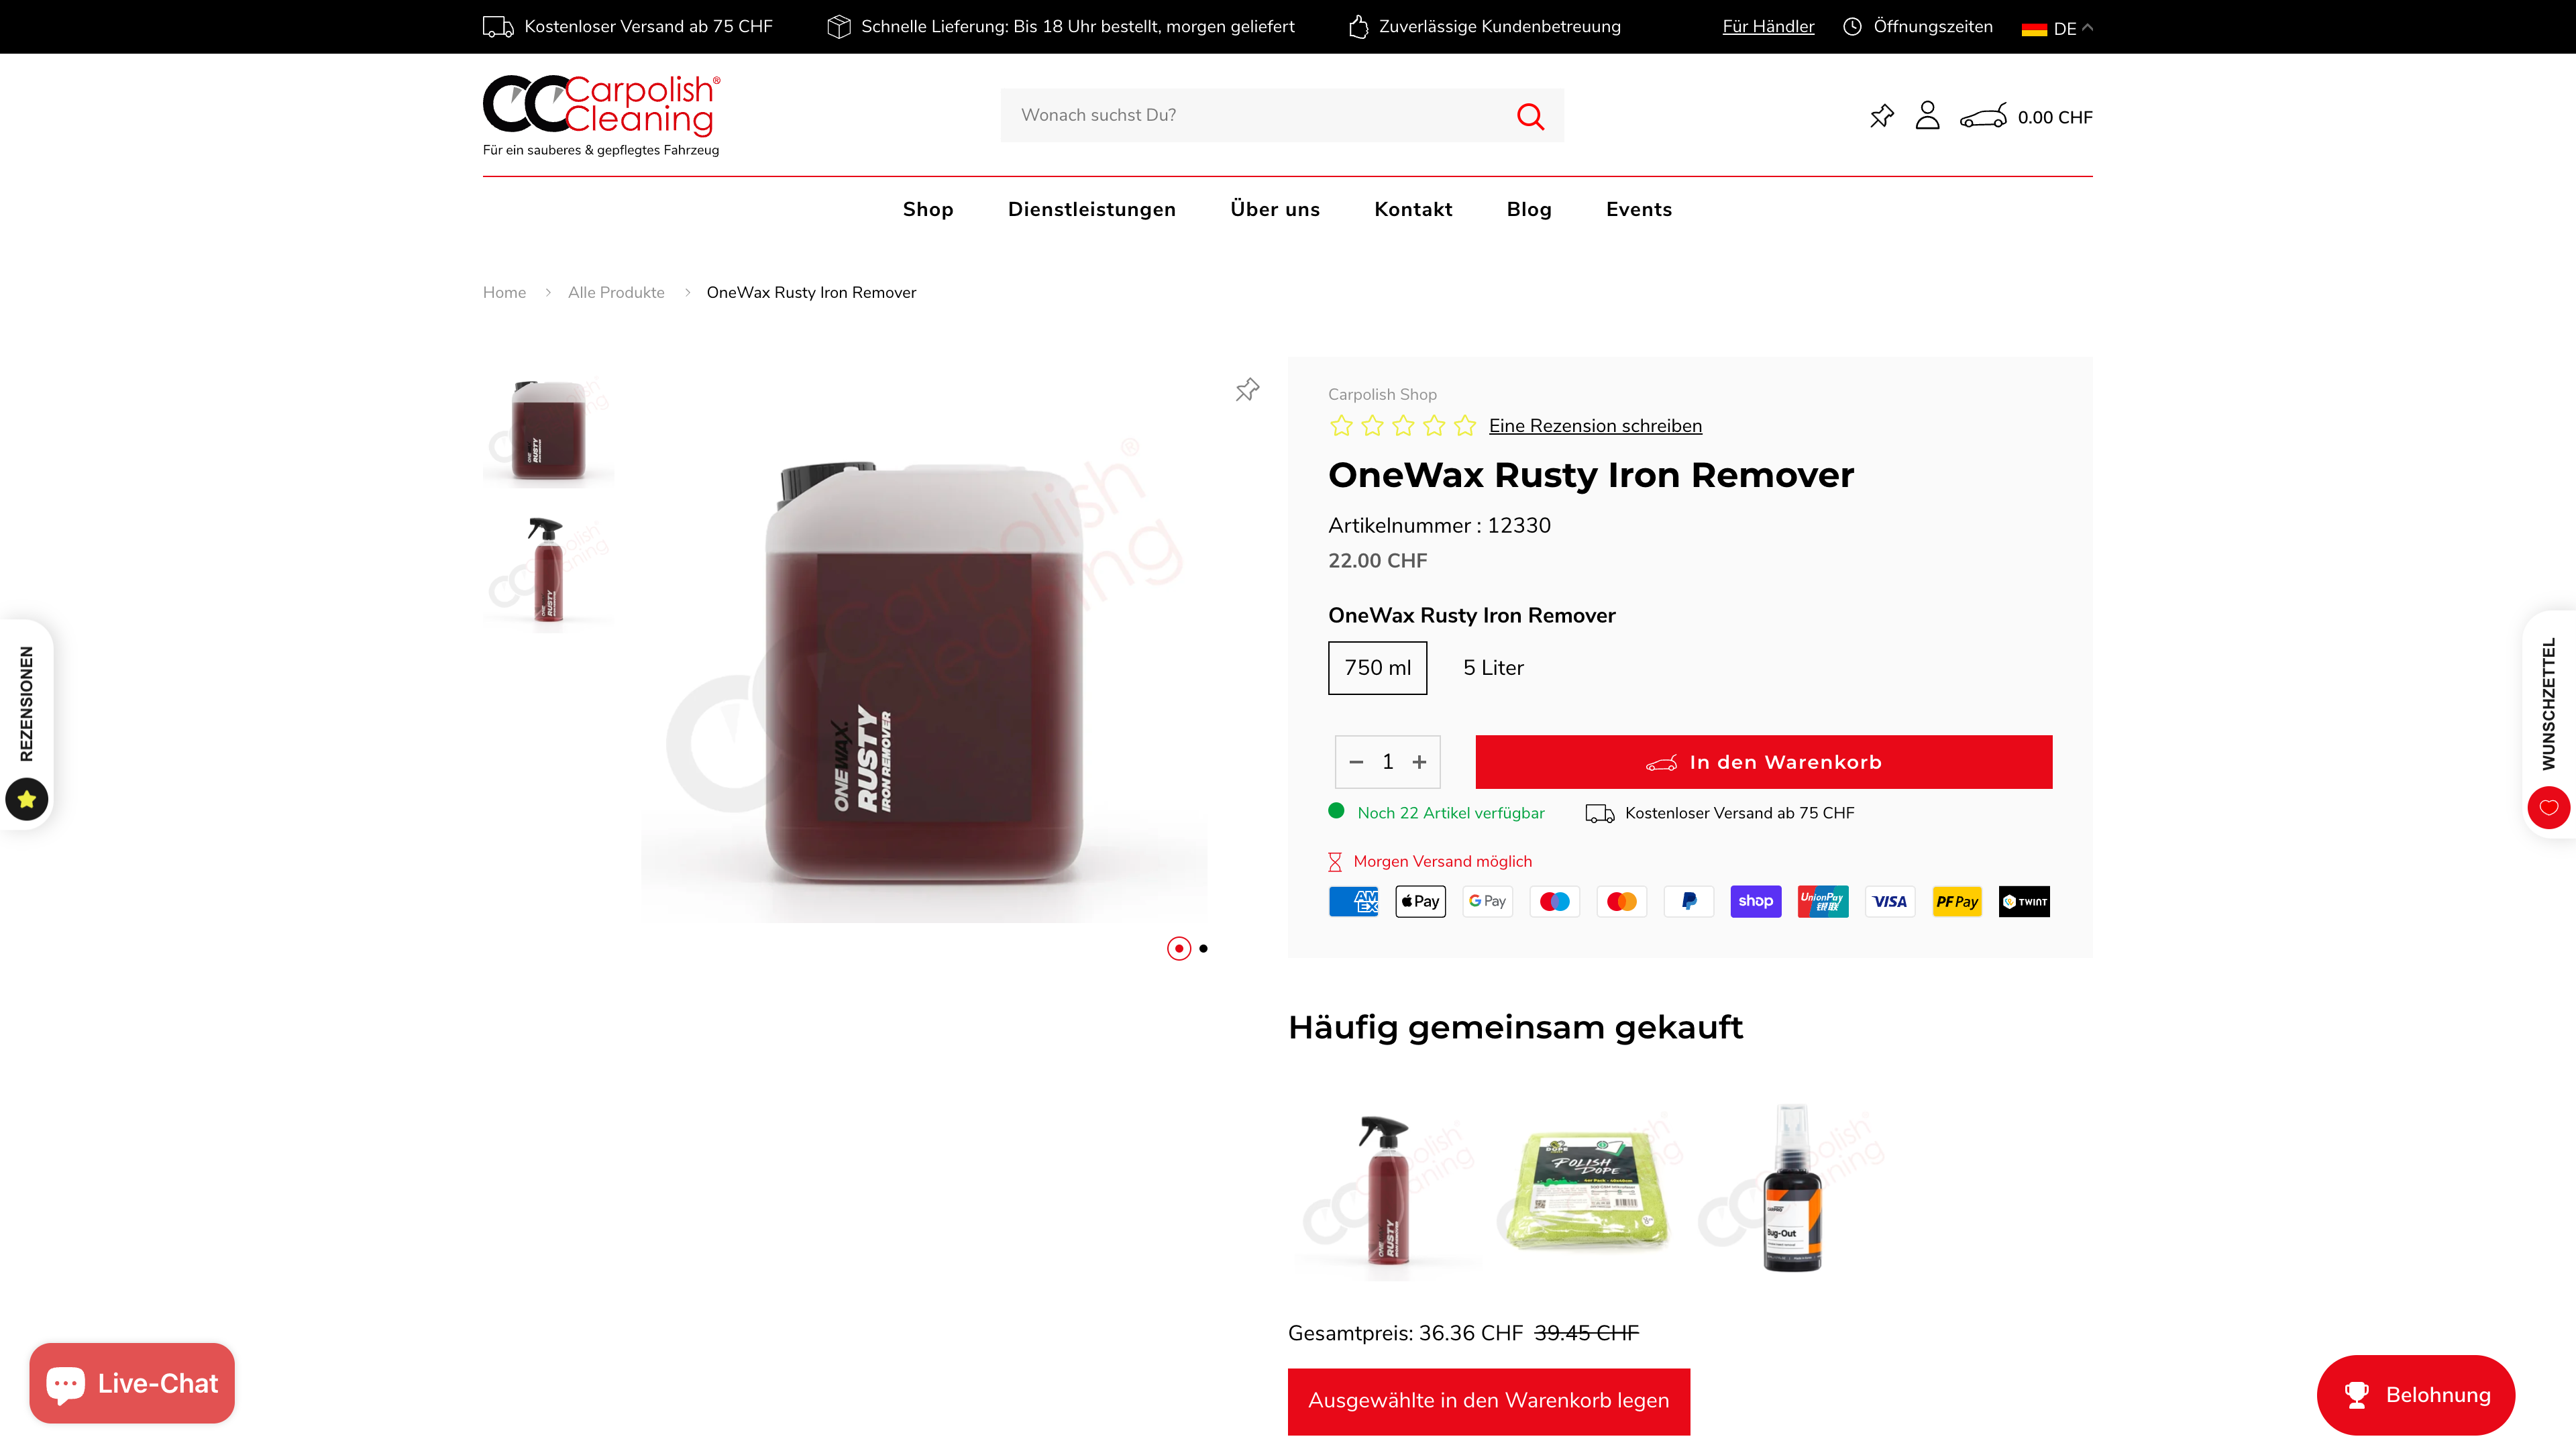Click the spray bottle thumbnail image

point(548,570)
